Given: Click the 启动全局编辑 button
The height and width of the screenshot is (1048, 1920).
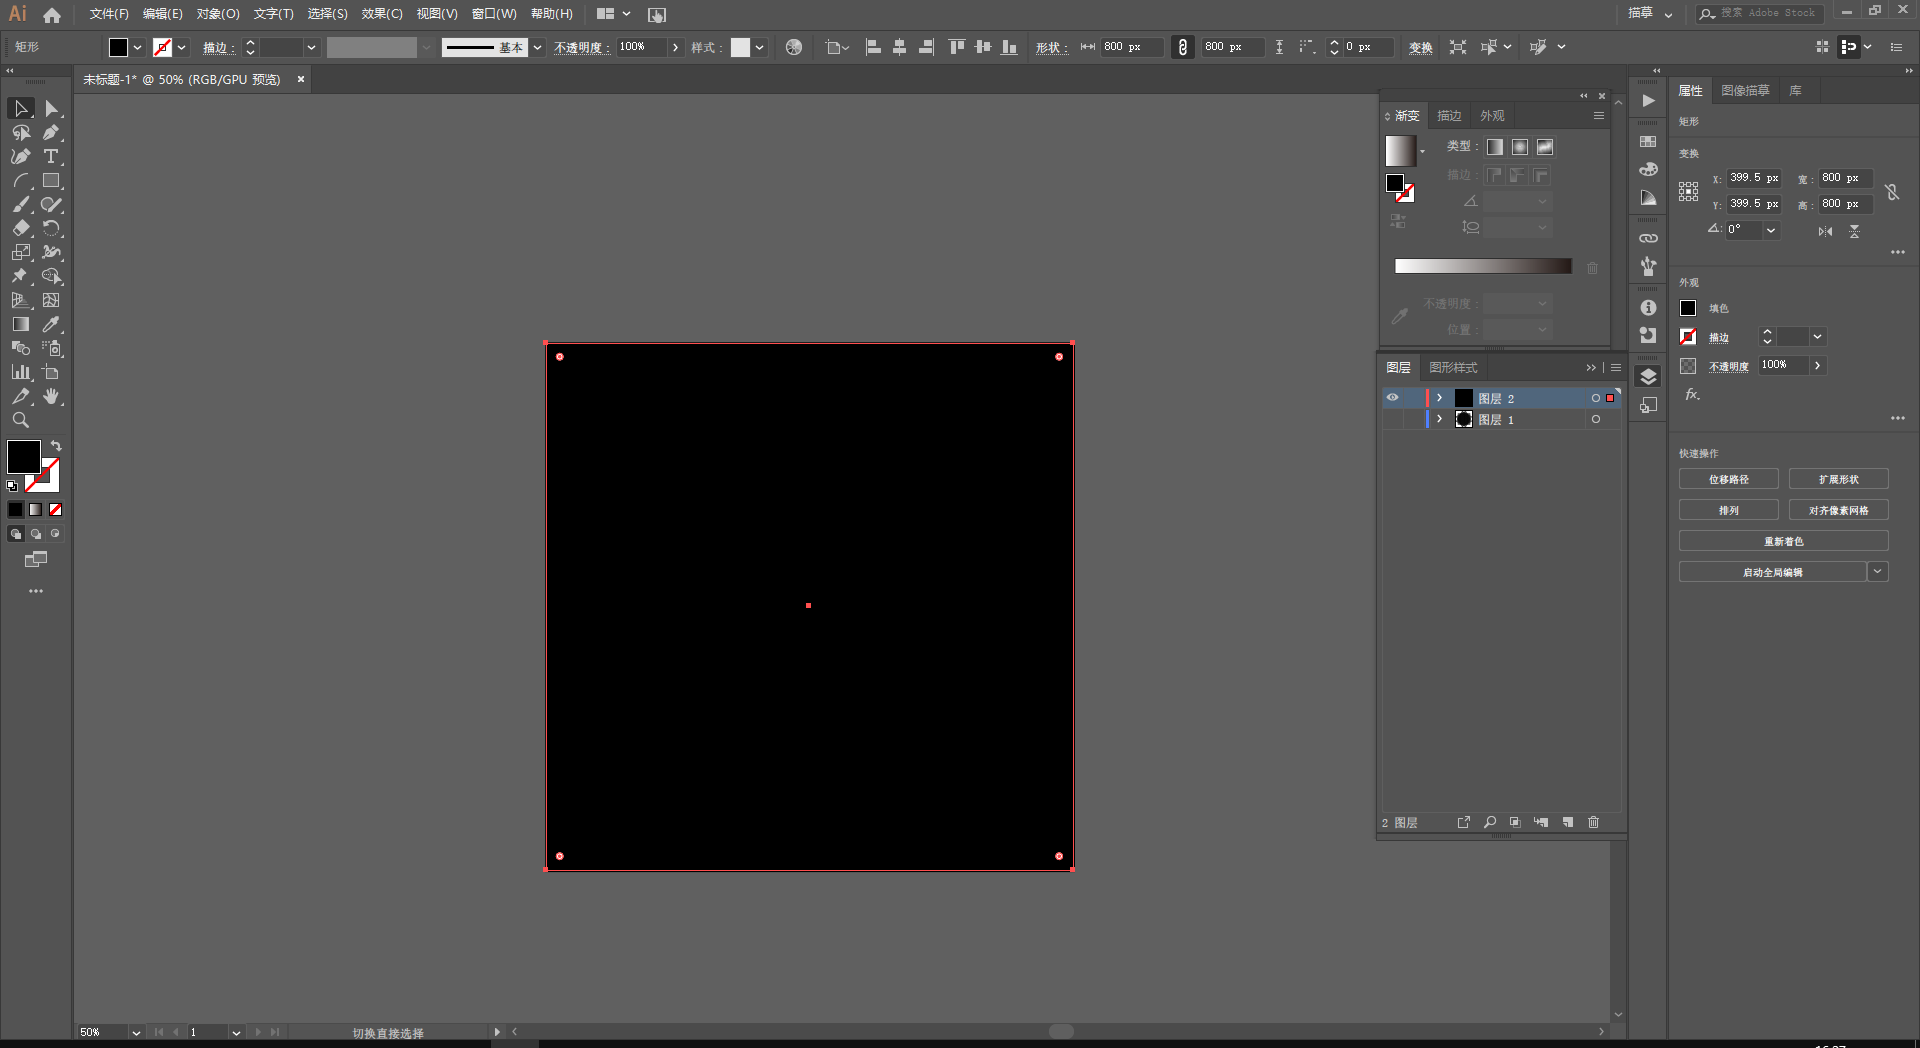Looking at the screenshot, I should point(1772,572).
